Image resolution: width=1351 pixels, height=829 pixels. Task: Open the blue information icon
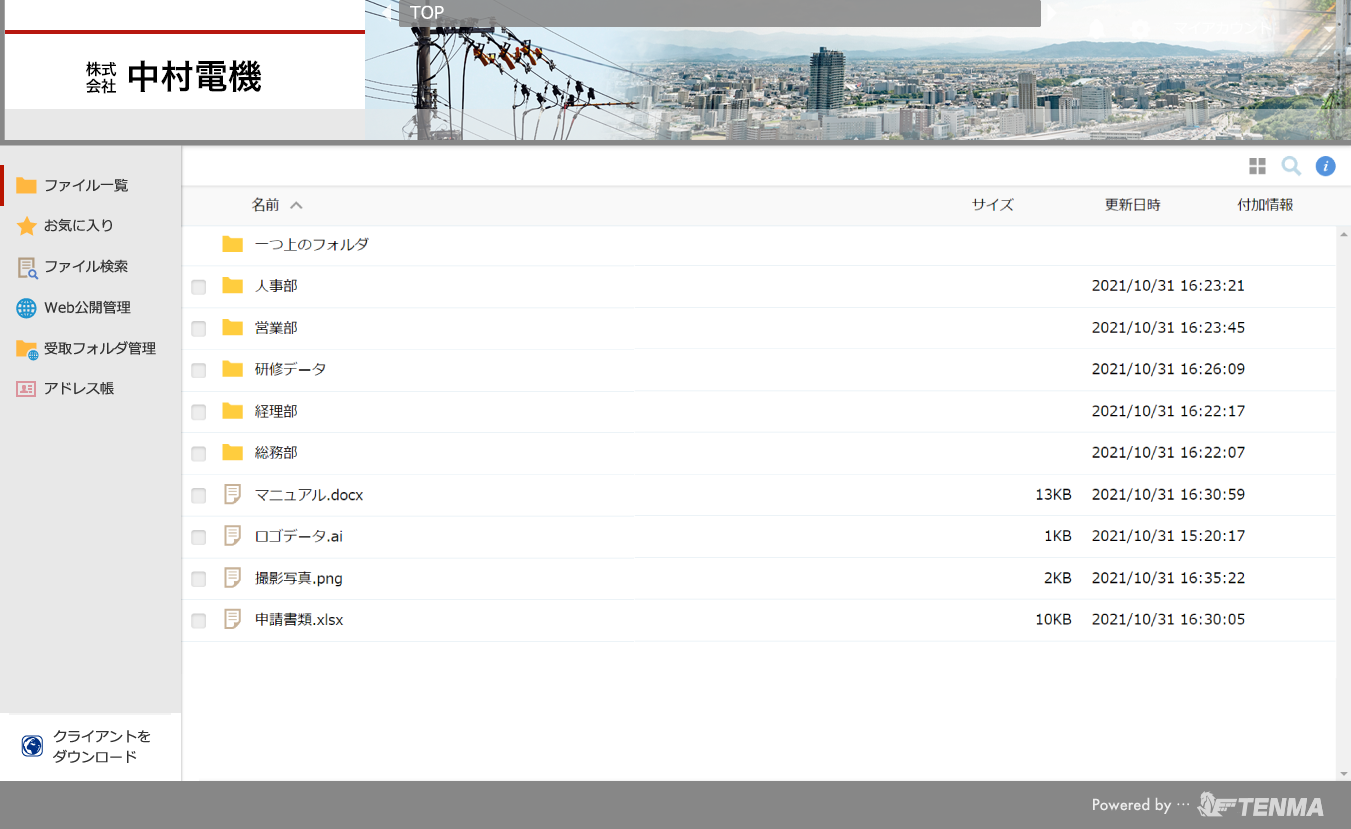coord(1325,166)
